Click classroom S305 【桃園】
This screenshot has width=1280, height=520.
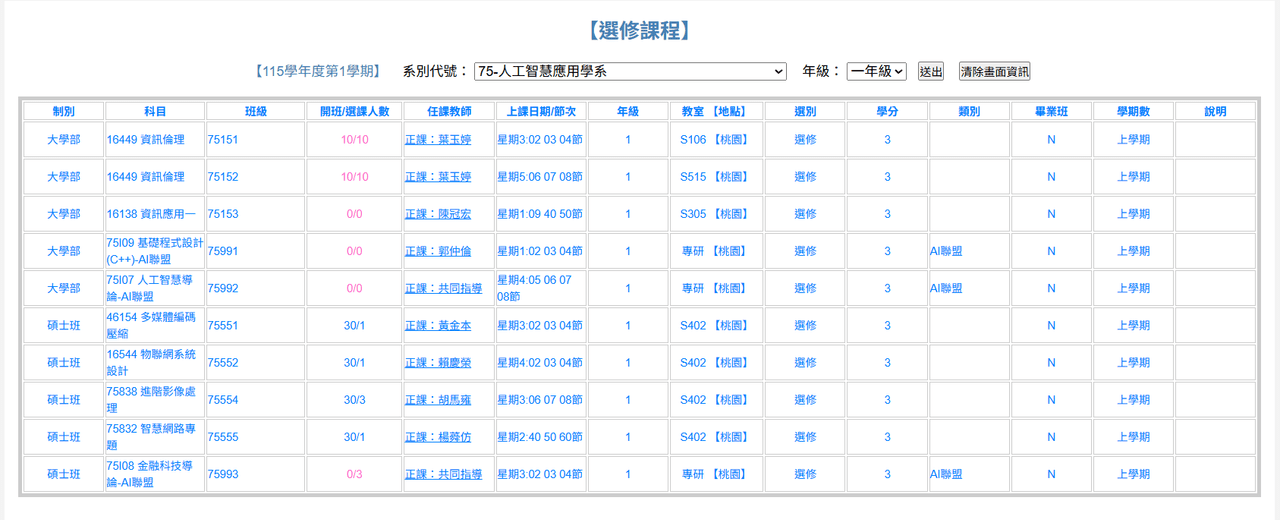click(x=715, y=214)
